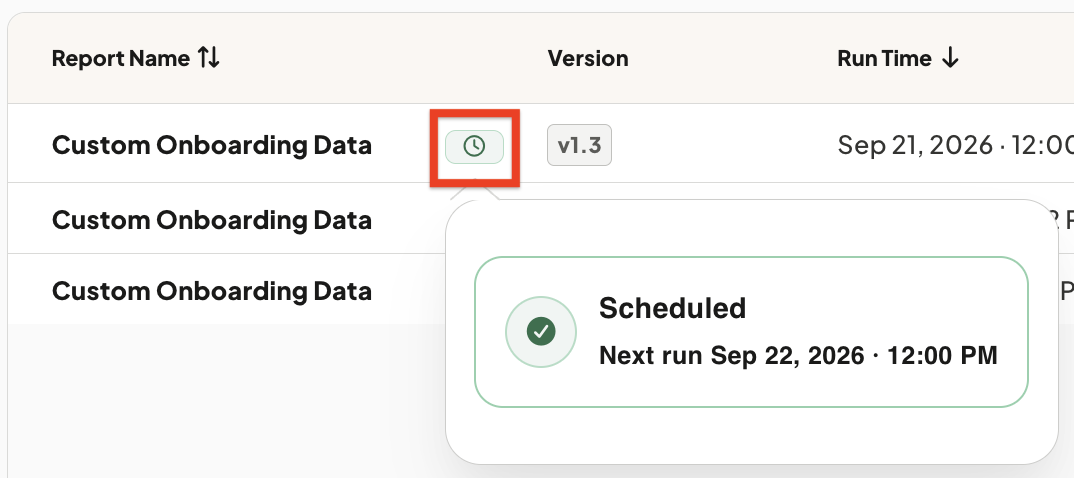This screenshot has width=1074, height=478.
Task: Click the Scheduled heading in the popup
Action: pyautogui.click(x=672, y=308)
